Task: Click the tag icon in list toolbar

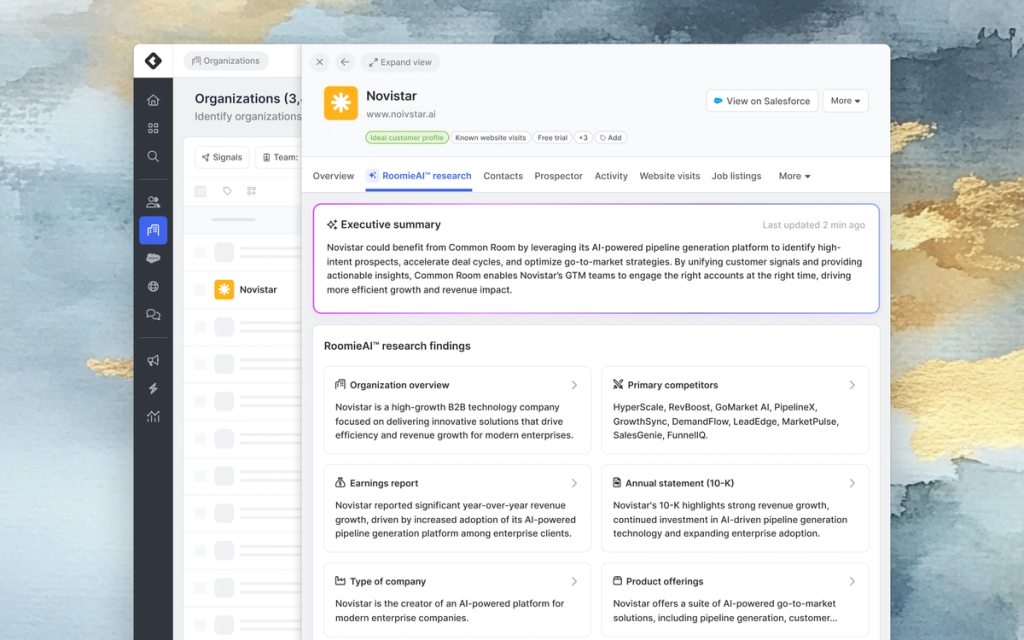Action: pyautogui.click(x=227, y=191)
